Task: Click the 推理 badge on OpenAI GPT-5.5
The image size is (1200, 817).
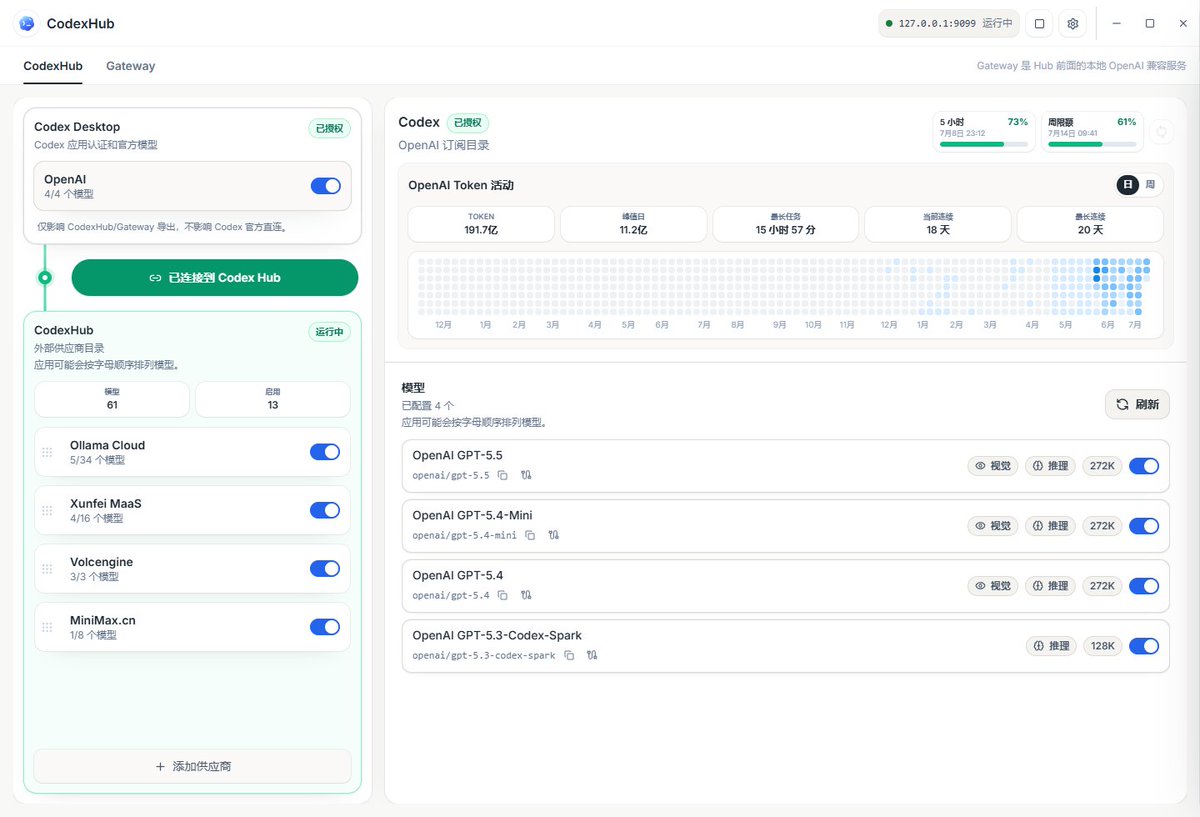Action: pos(1051,466)
